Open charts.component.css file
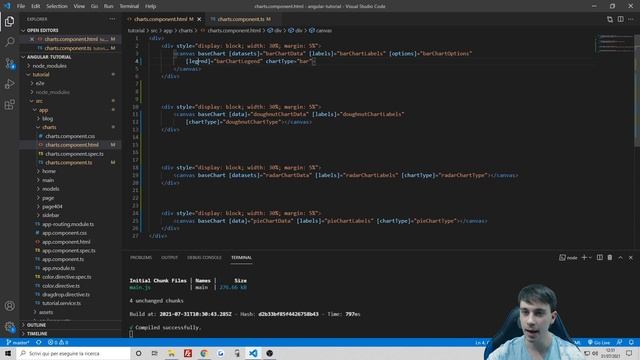This screenshot has height=360, width=640. 70,136
